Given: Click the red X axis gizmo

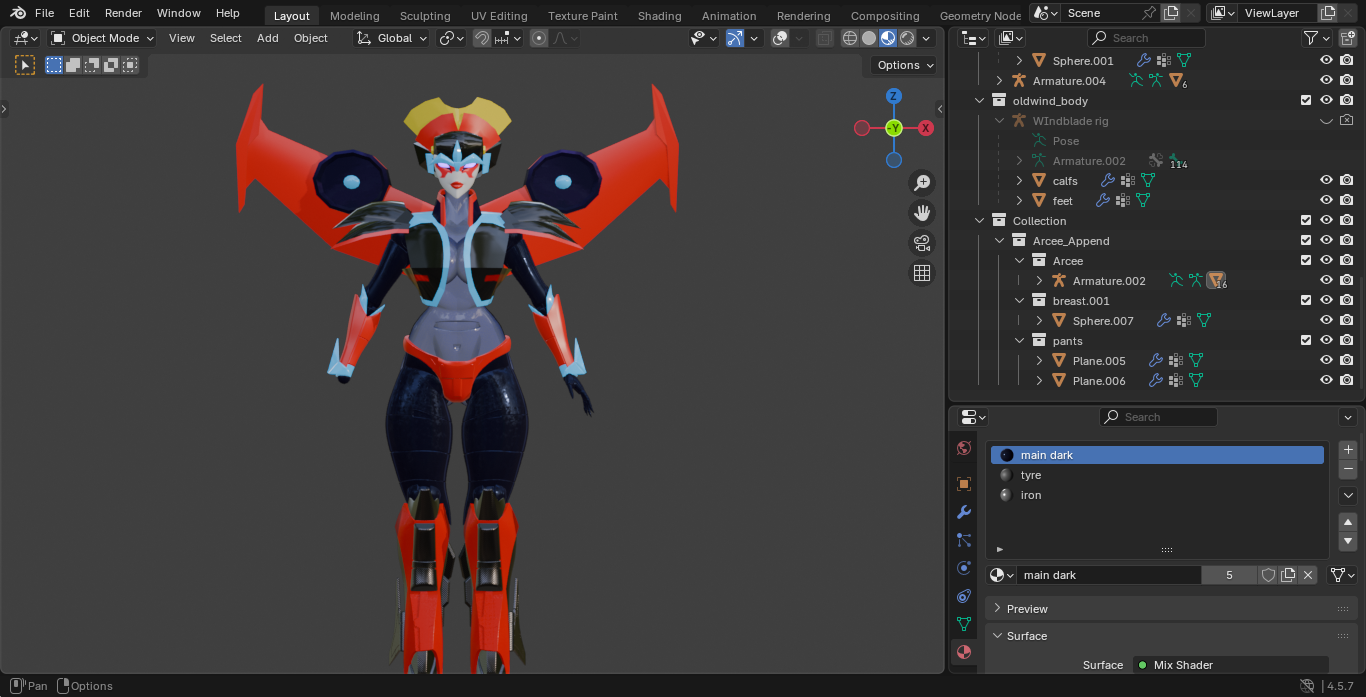Looking at the screenshot, I should pos(926,128).
